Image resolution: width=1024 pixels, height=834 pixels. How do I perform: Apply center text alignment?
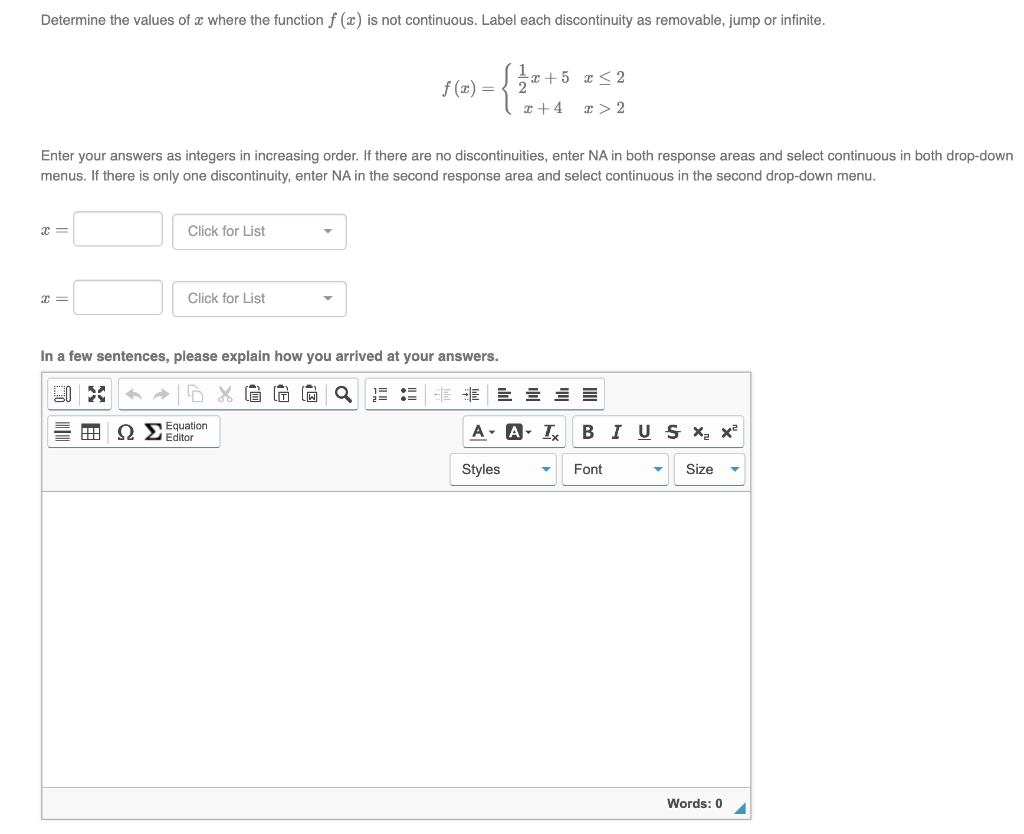pyautogui.click(x=531, y=394)
